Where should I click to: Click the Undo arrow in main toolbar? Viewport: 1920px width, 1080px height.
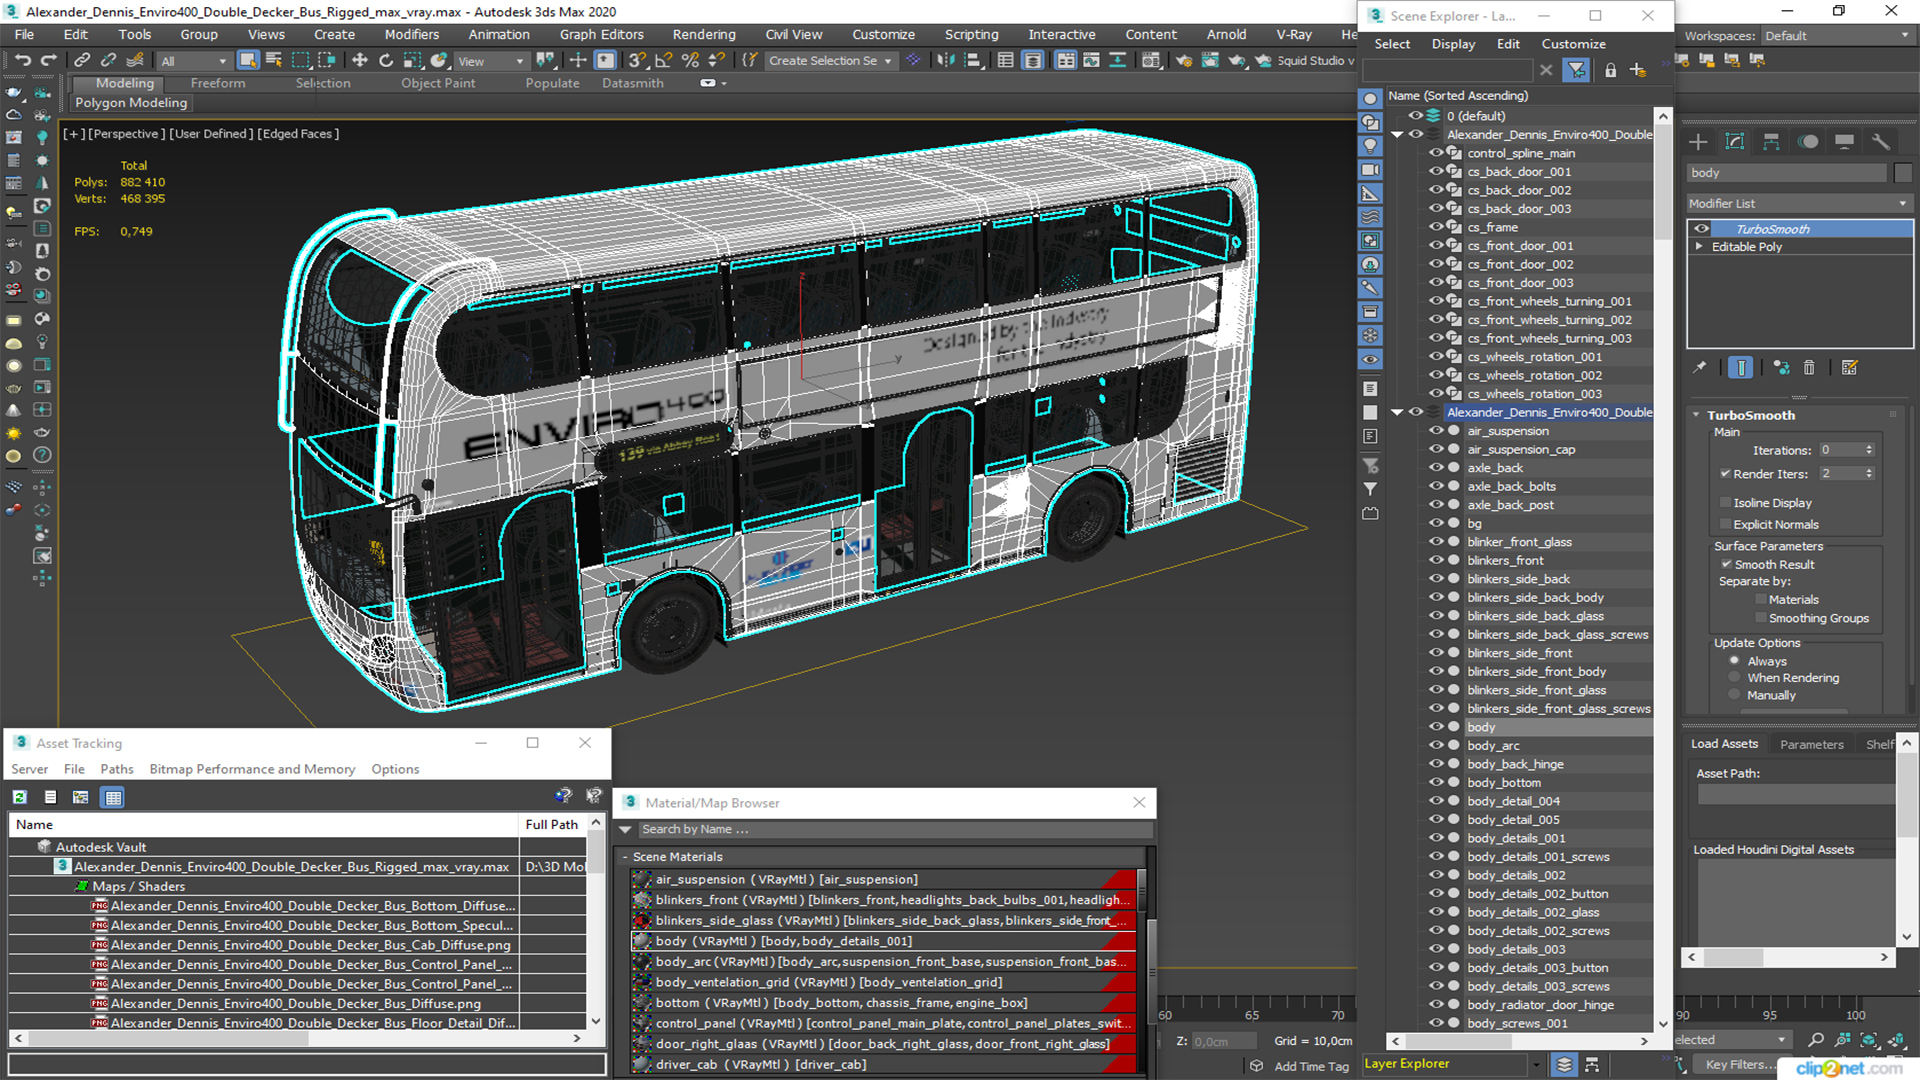(22, 61)
